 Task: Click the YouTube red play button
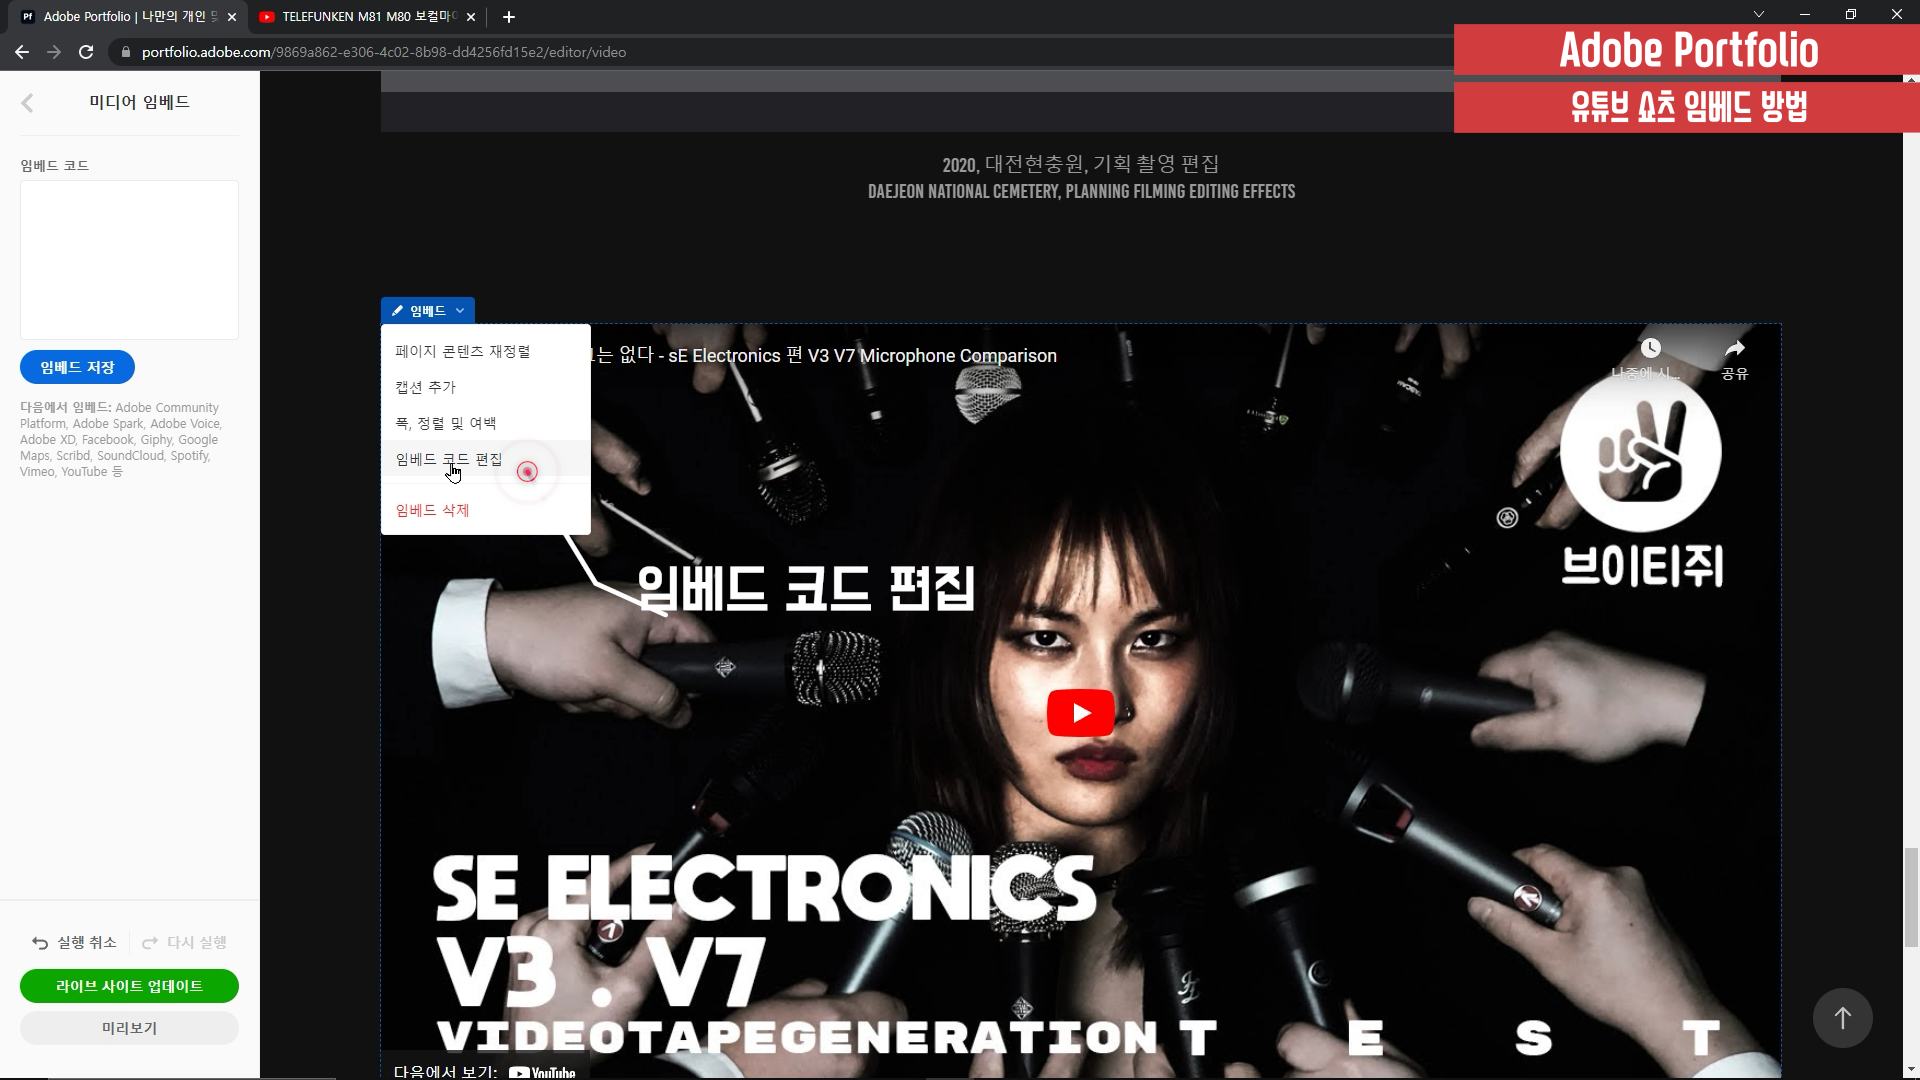[1080, 713]
